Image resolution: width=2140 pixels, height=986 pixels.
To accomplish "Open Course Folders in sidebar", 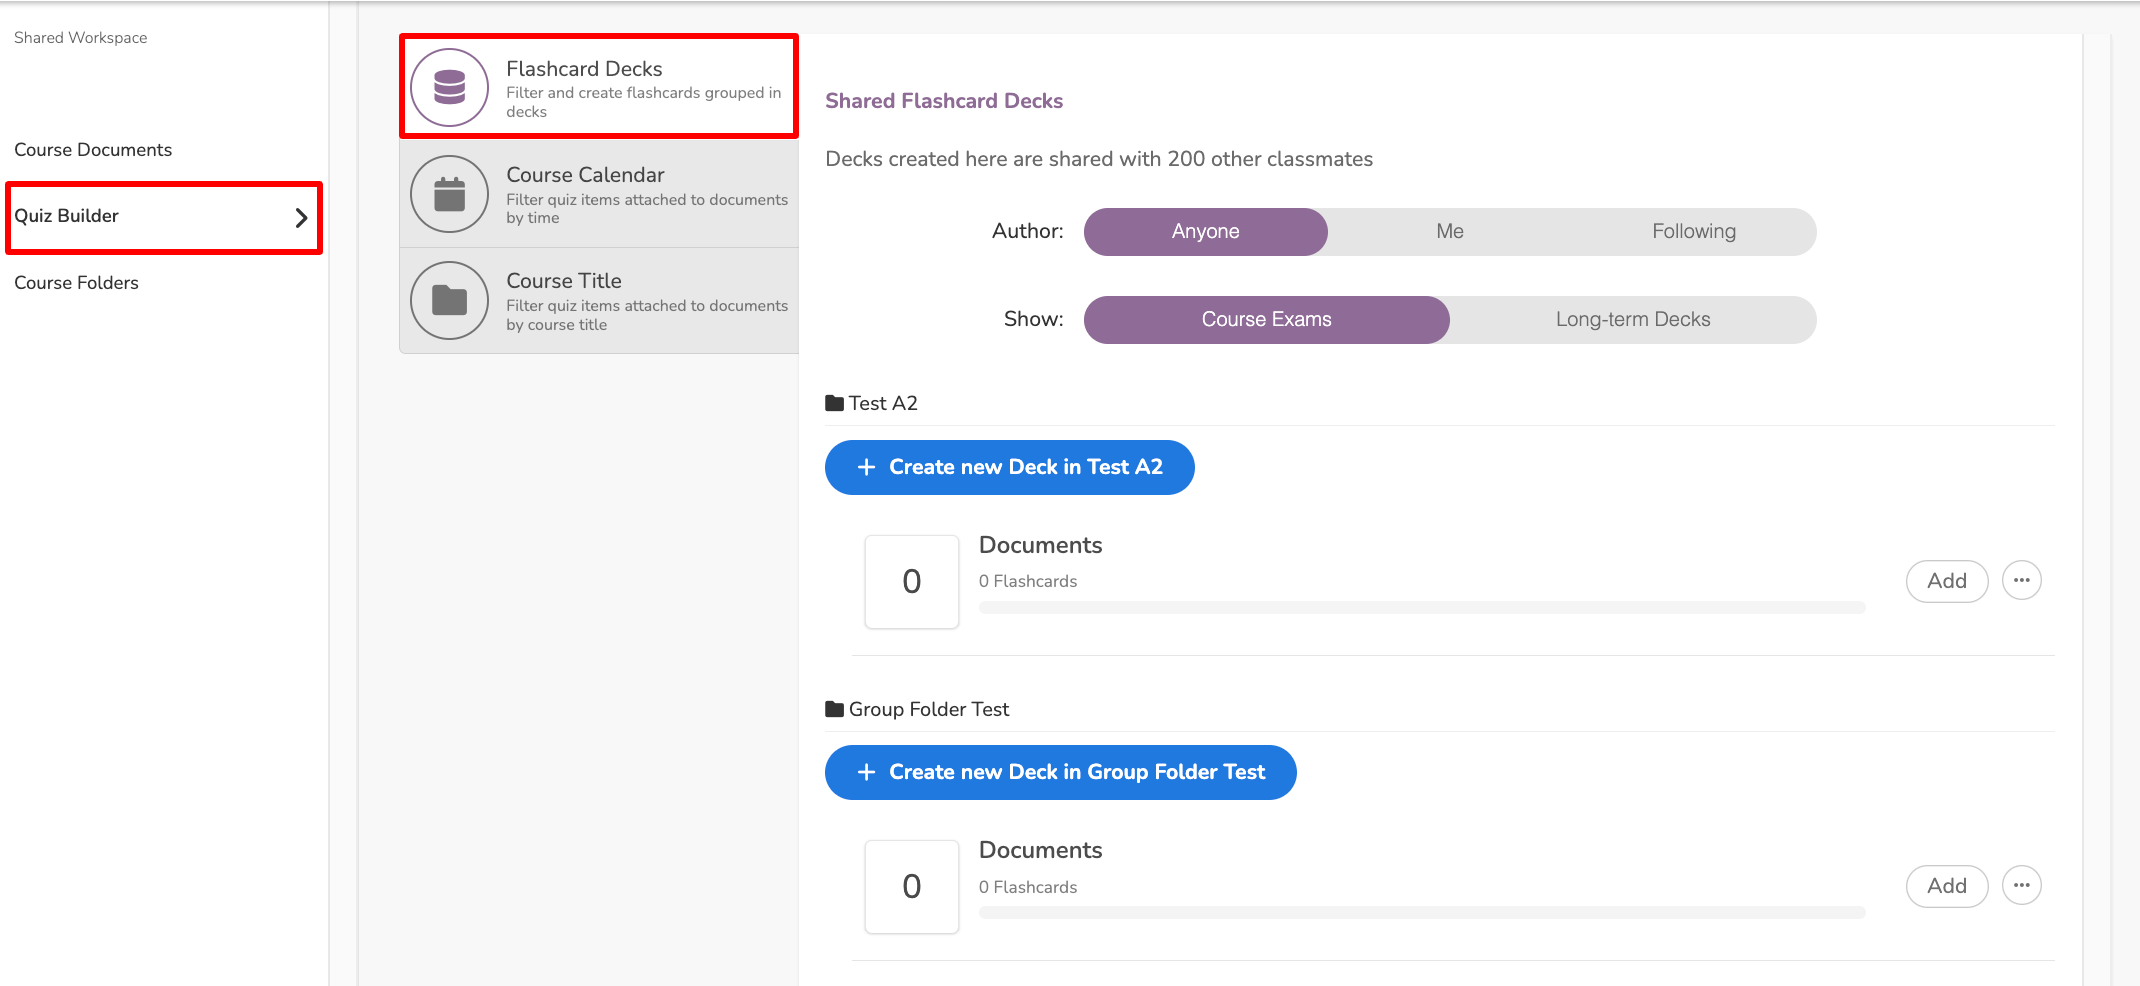I will (76, 283).
